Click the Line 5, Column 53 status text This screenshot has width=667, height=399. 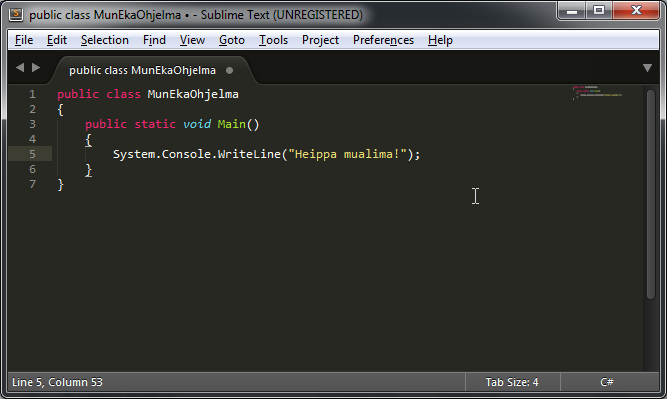pos(57,382)
